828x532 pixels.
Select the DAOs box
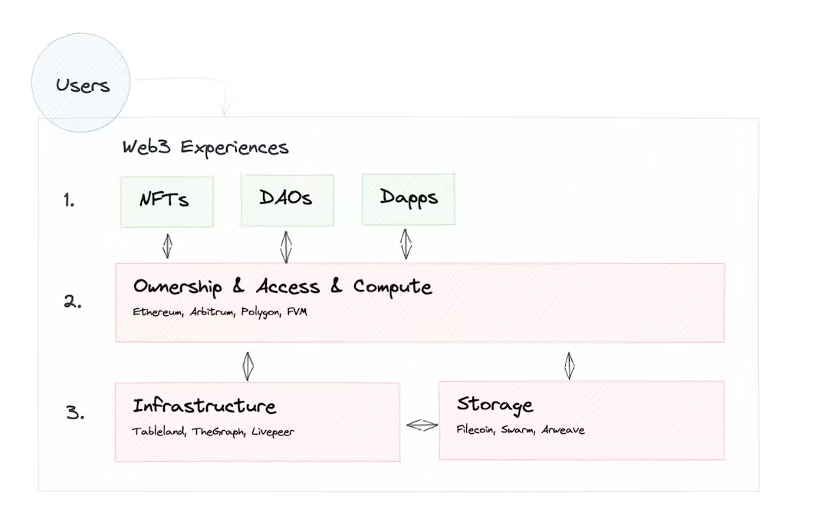286,198
